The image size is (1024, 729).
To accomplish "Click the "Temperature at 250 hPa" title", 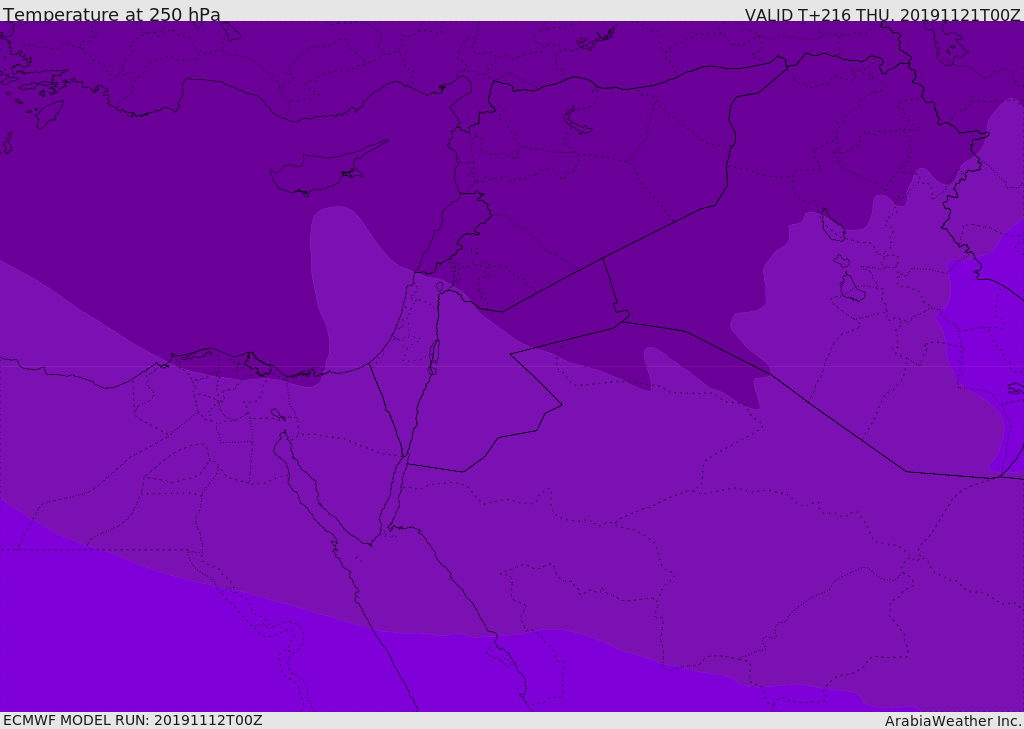I will (111, 14).
